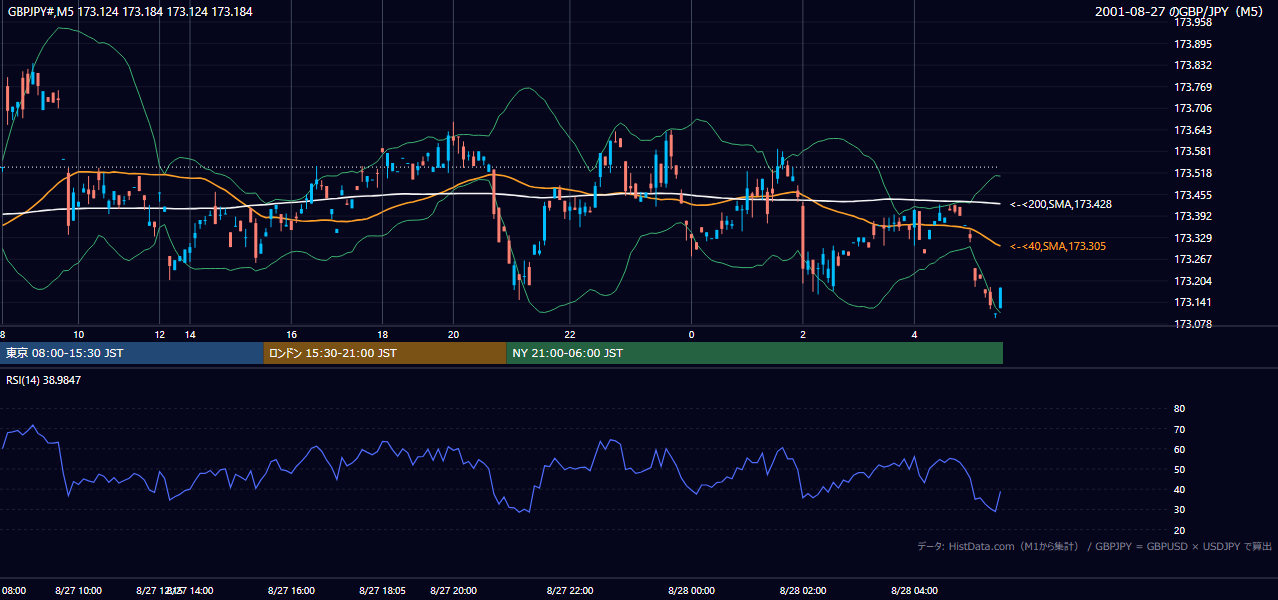Click RSI scale value 40
This screenshot has width=1278, height=600.
click(1179, 489)
